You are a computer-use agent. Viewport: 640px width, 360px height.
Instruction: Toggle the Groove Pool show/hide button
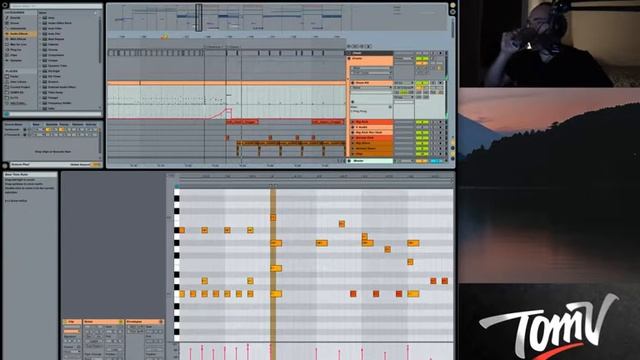(x=5, y=165)
